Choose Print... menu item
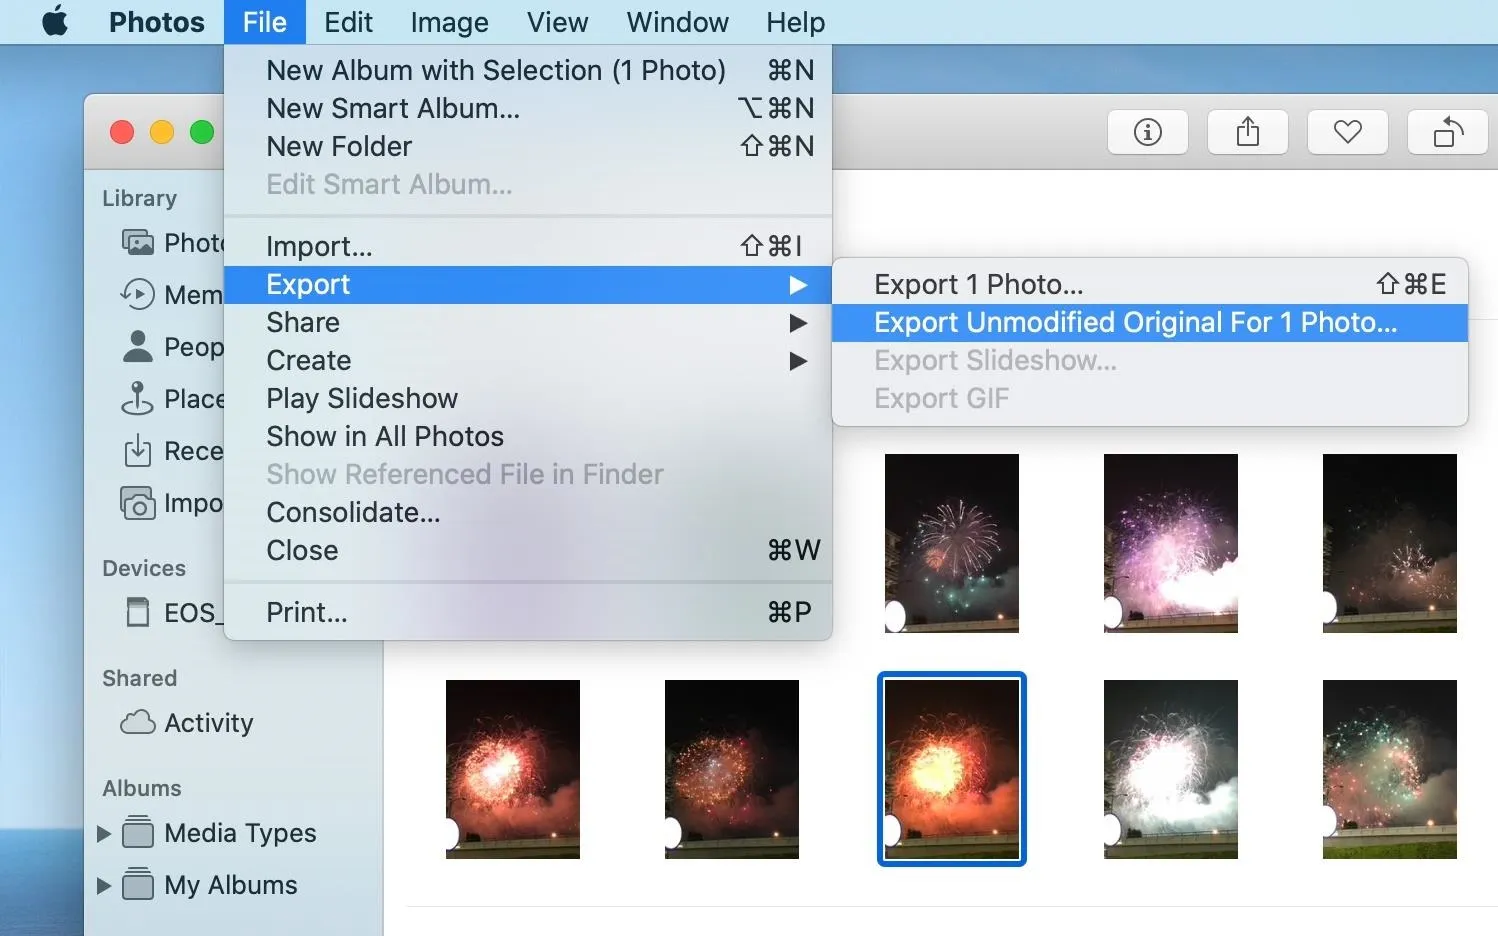1498x936 pixels. [528, 612]
